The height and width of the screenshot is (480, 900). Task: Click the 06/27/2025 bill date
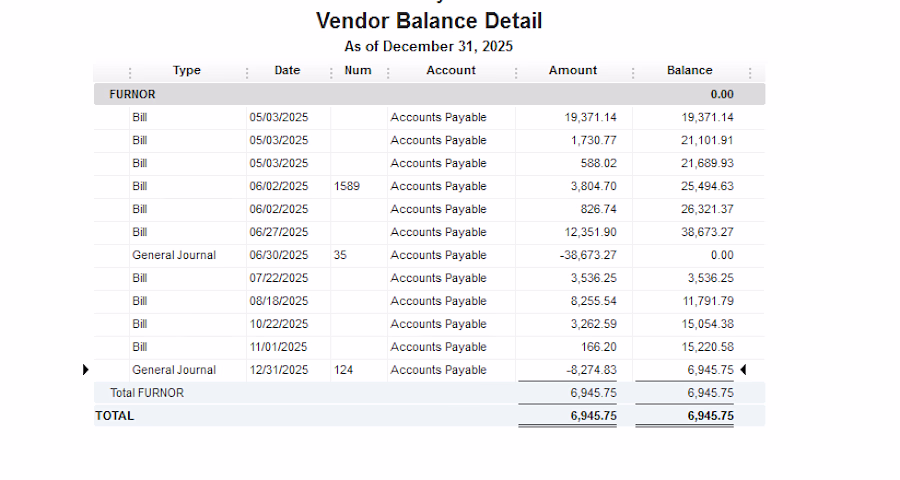point(278,233)
